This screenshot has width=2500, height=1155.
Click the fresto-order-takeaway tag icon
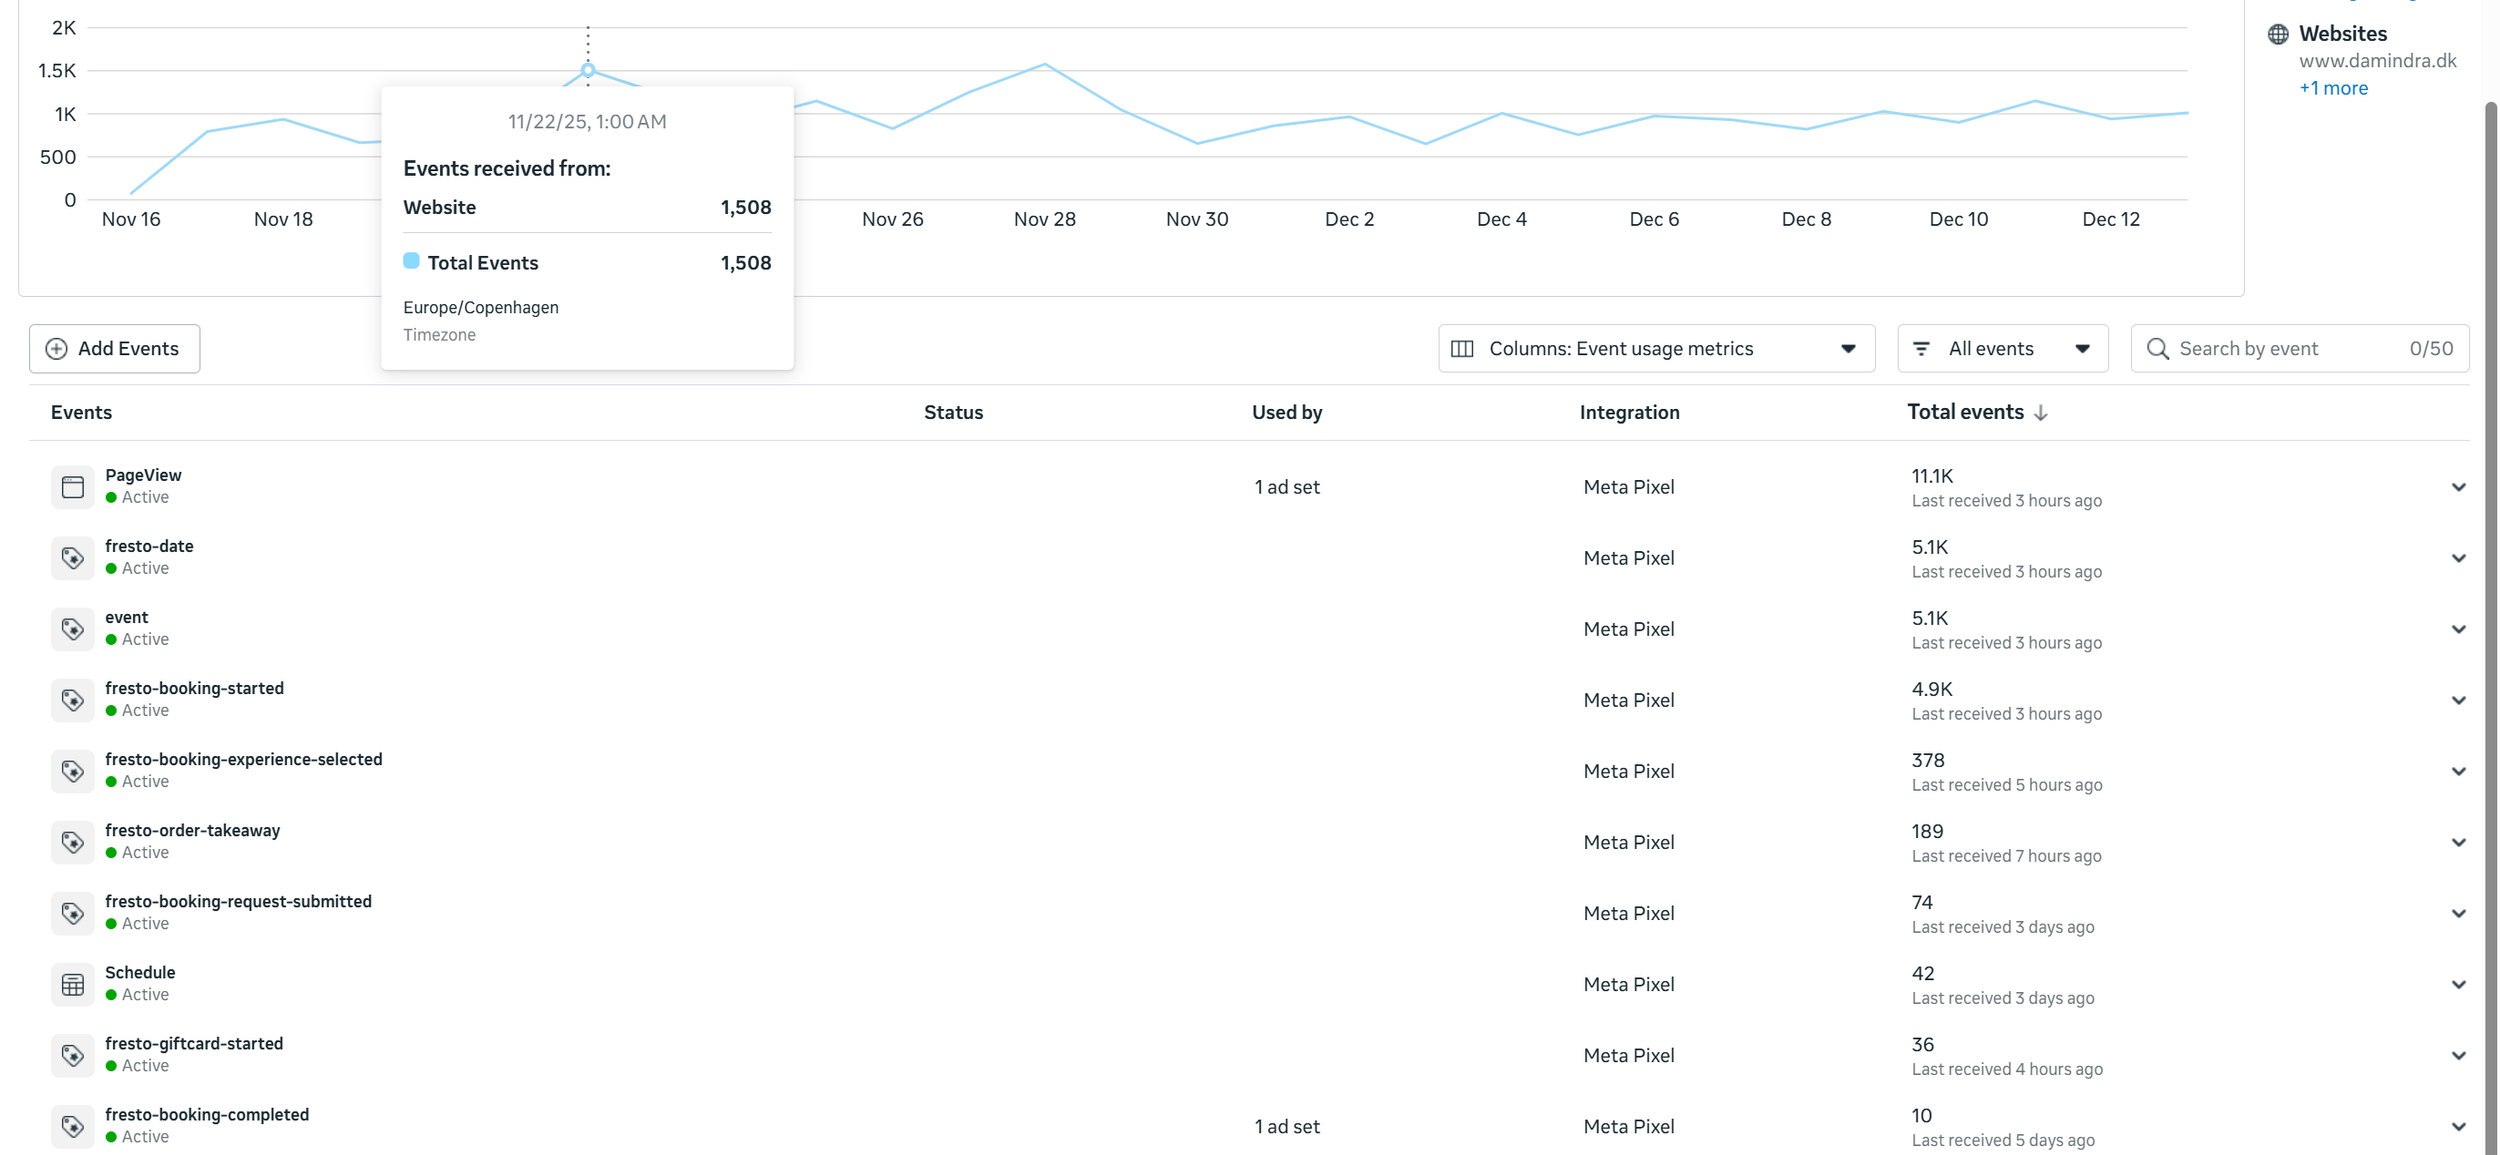coord(72,842)
